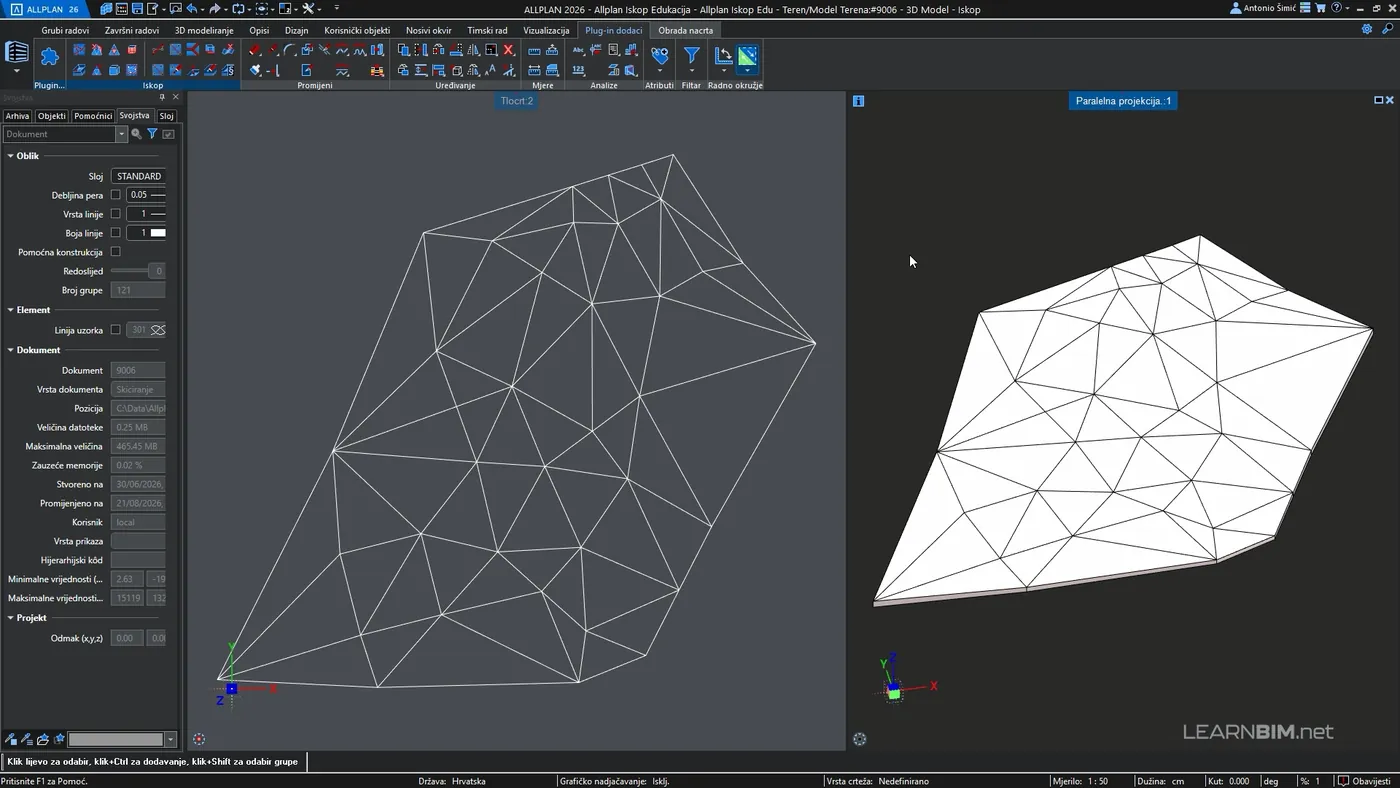The height and width of the screenshot is (788, 1400).
Task: Click the paint bucket fill icon in Promijeni
Action: coord(256,70)
